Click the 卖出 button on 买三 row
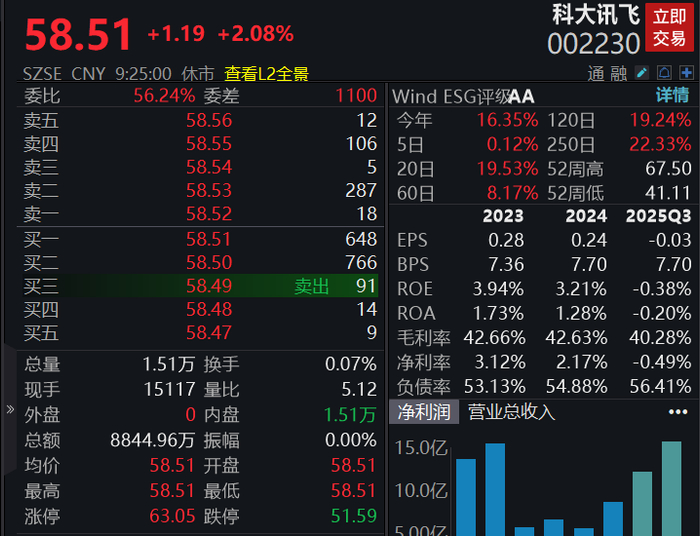Image resolution: width=700 pixels, height=536 pixels. (312, 286)
